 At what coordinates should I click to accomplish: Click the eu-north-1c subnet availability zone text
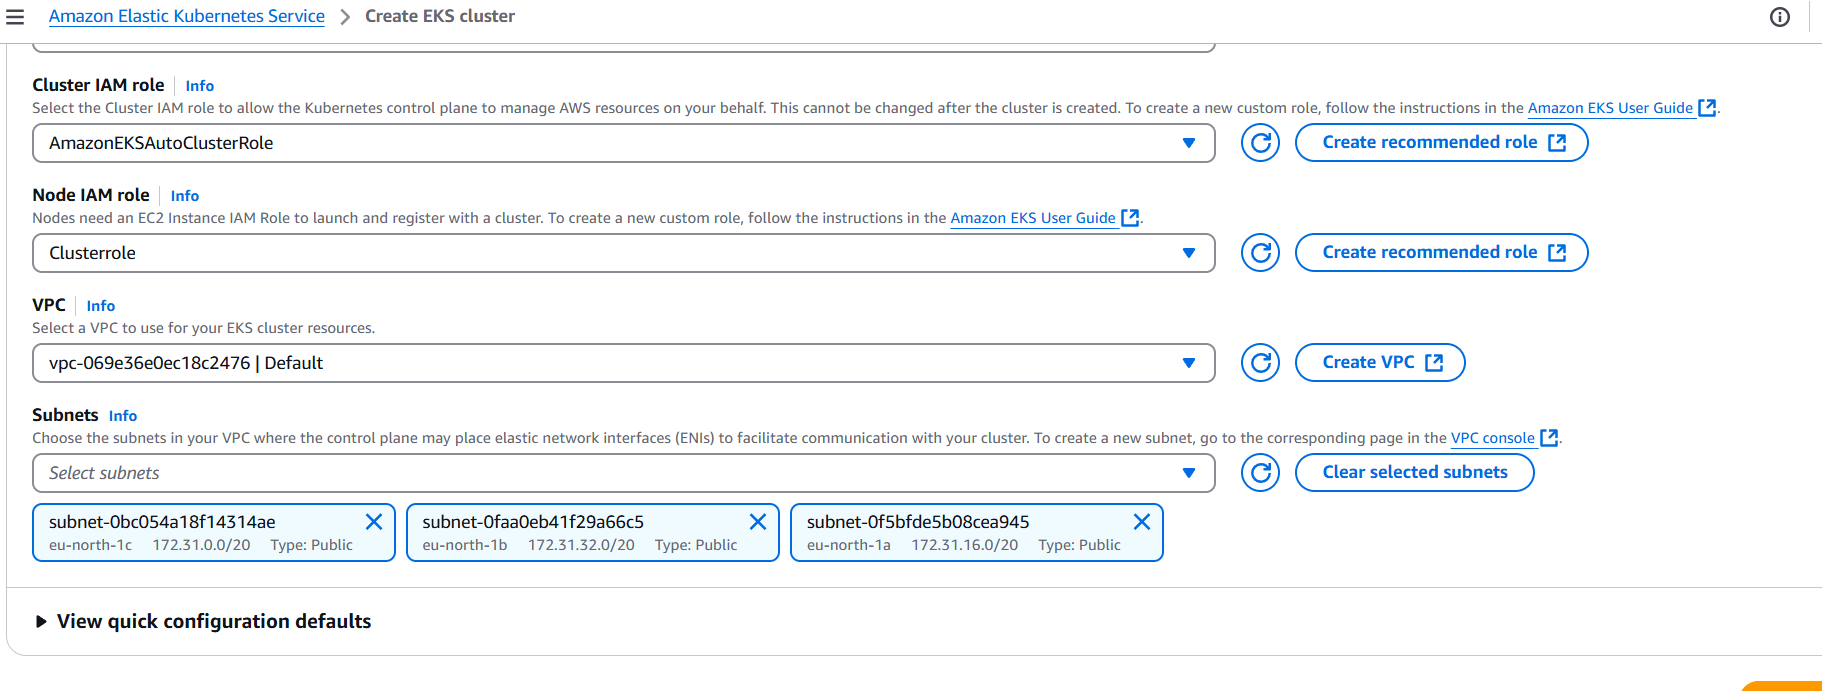tap(91, 545)
